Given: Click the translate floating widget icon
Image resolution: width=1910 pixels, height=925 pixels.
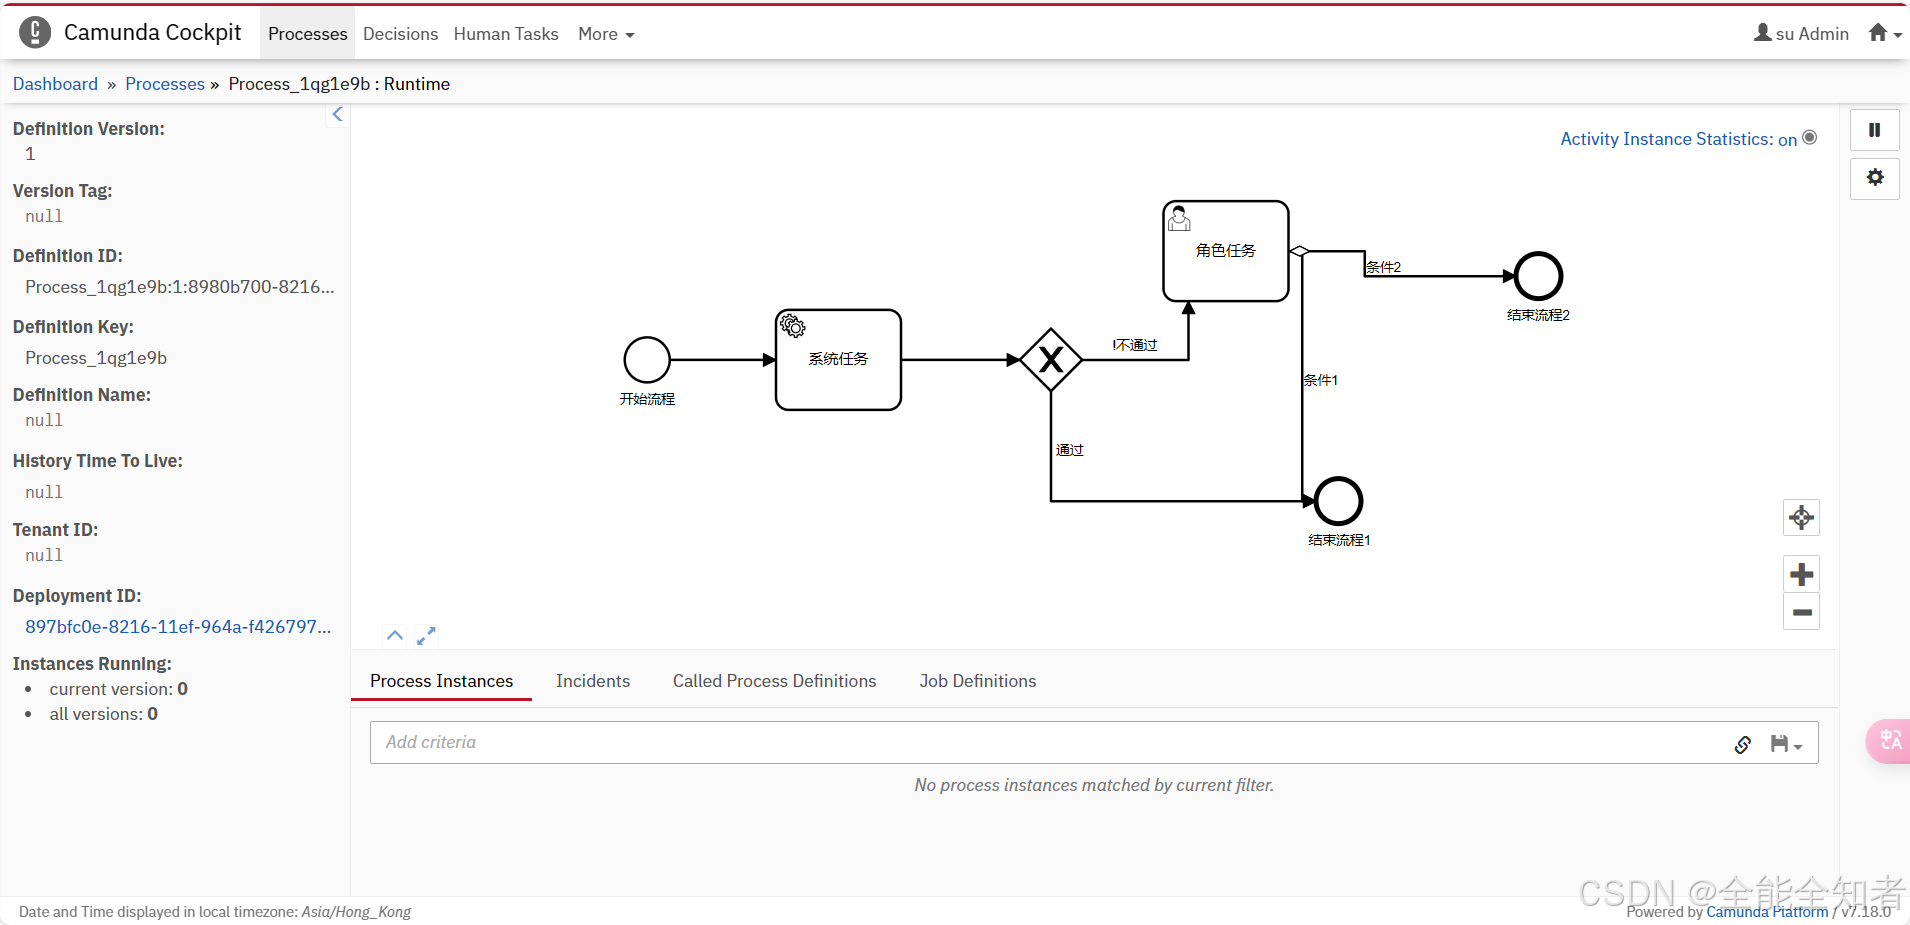Looking at the screenshot, I should coord(1889,741).
